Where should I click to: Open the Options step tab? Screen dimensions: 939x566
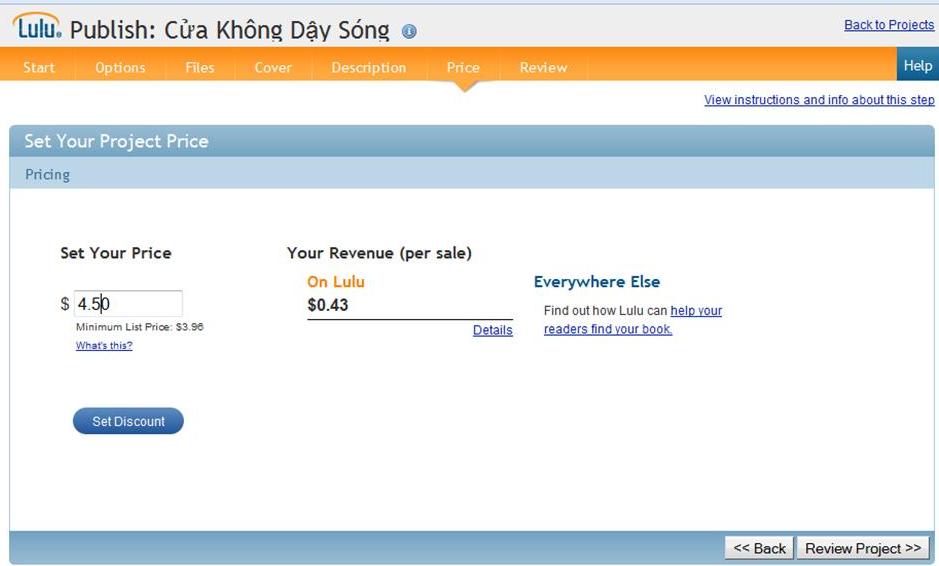click(120, 68)
